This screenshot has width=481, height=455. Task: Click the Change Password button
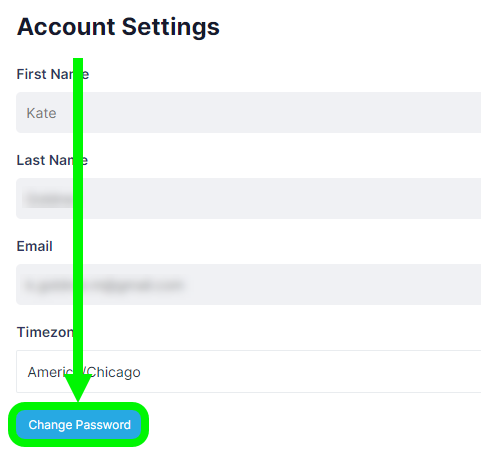78,424
